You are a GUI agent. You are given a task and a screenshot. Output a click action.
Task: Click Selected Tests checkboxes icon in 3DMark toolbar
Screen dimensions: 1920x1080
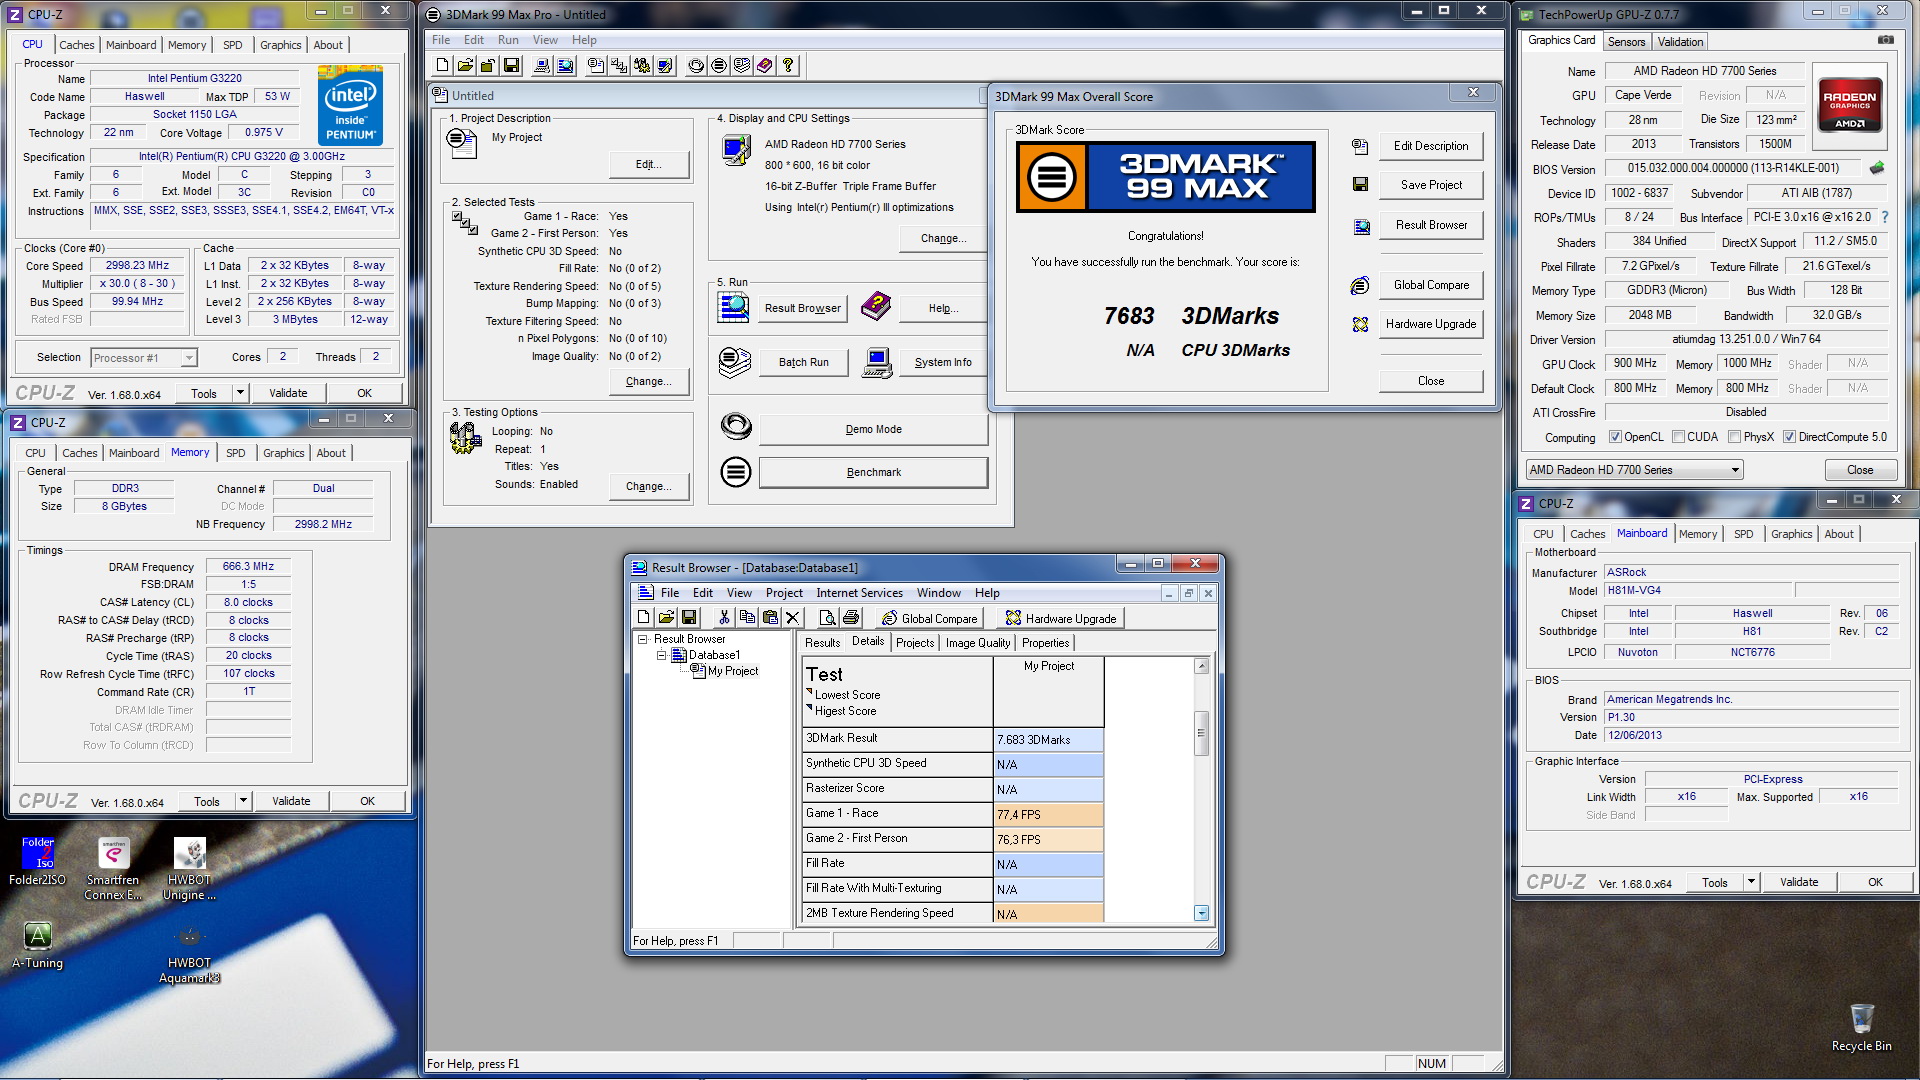point(619,66)
